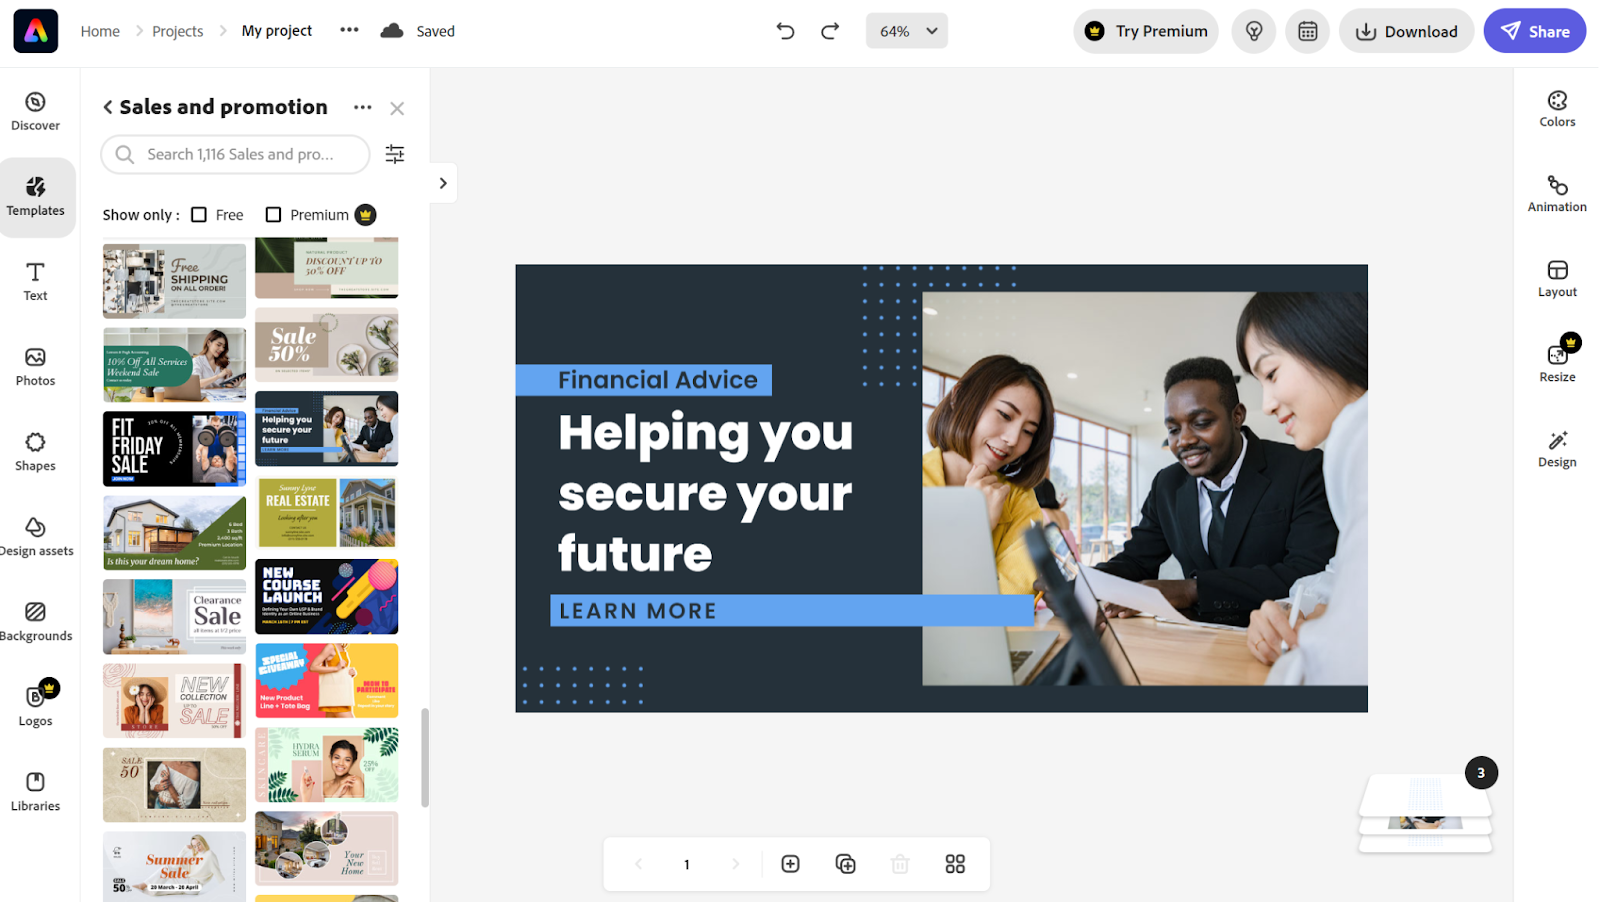Open project more options menu
1600x902 pixels.
point(349,30)
